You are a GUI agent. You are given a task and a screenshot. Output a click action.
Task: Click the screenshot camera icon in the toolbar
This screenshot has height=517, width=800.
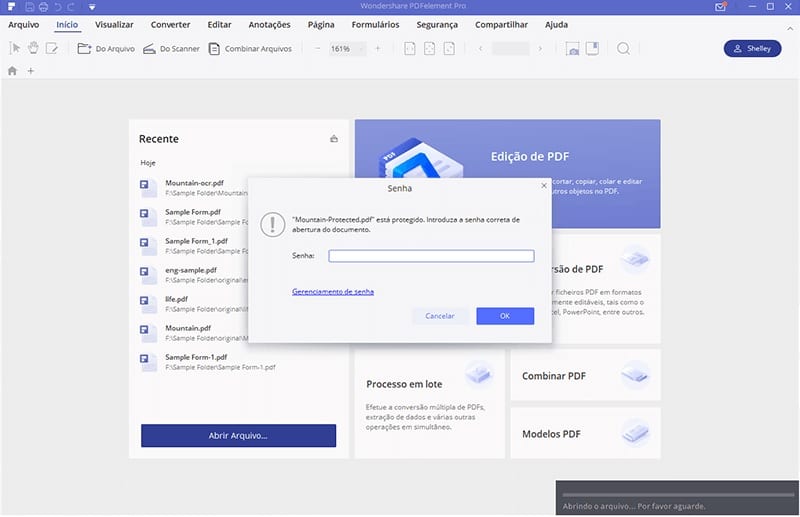(x=572, y=48)
